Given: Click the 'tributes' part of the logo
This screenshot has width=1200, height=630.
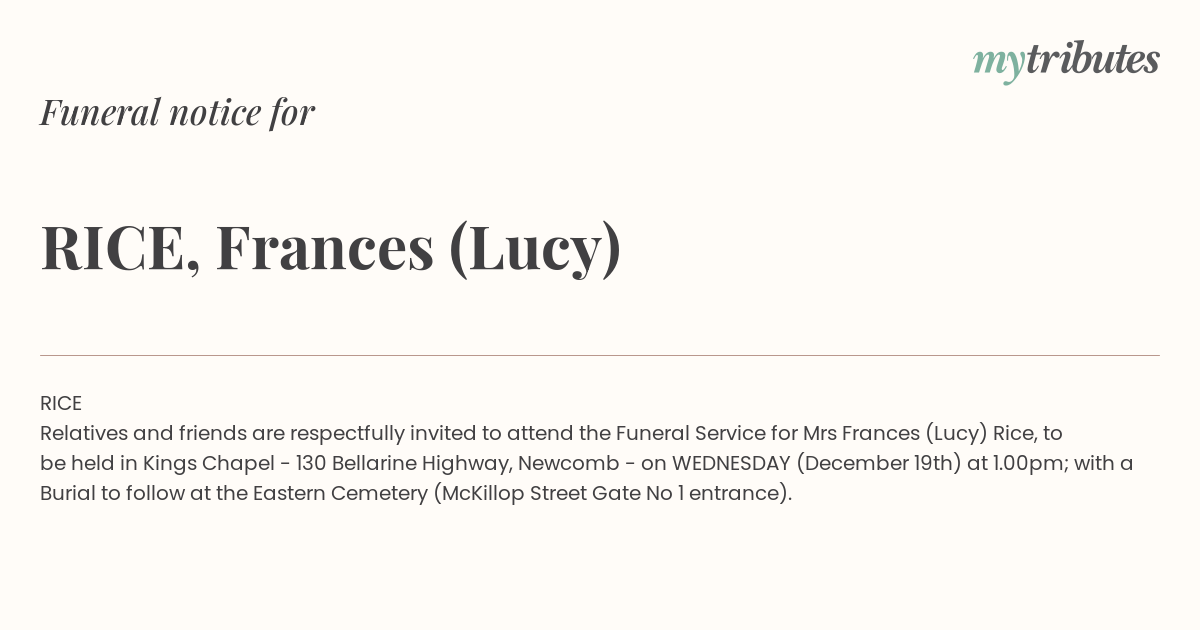Looking at the screenshot, I should (1093, 59).
